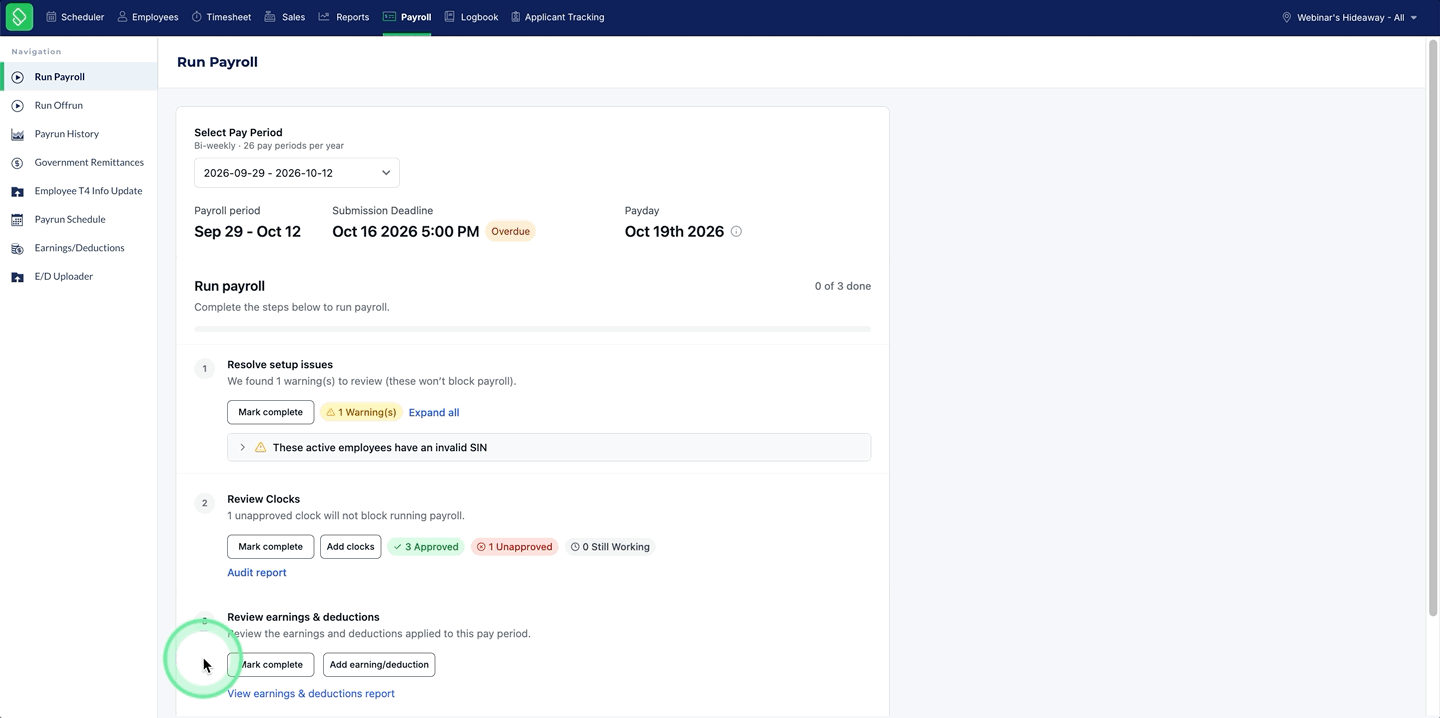Open the Sales tab
The height and width of the screenshot is (718, 1440).
pos(285,17)
